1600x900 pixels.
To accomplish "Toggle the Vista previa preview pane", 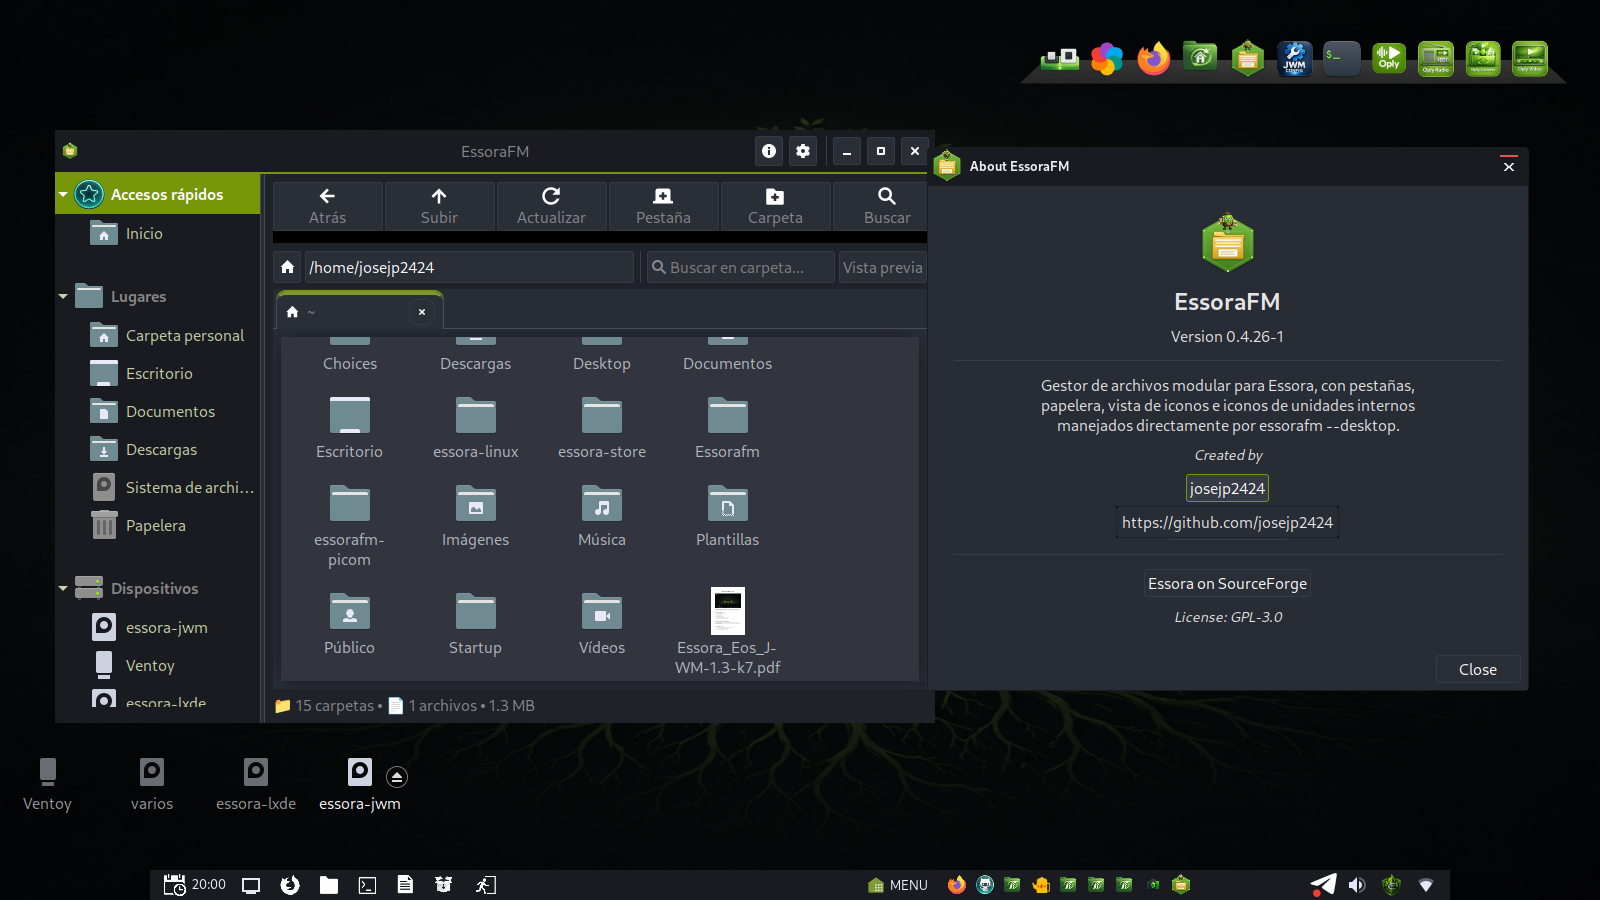I will pos(882,267).
